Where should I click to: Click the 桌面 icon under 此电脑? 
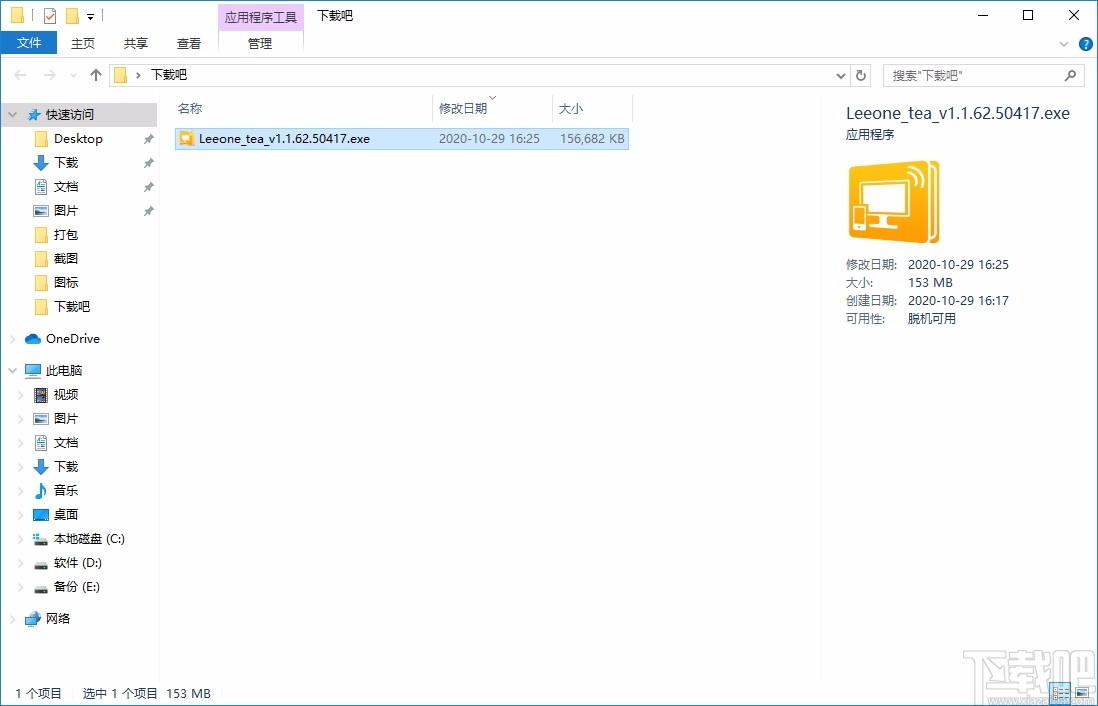41,515
